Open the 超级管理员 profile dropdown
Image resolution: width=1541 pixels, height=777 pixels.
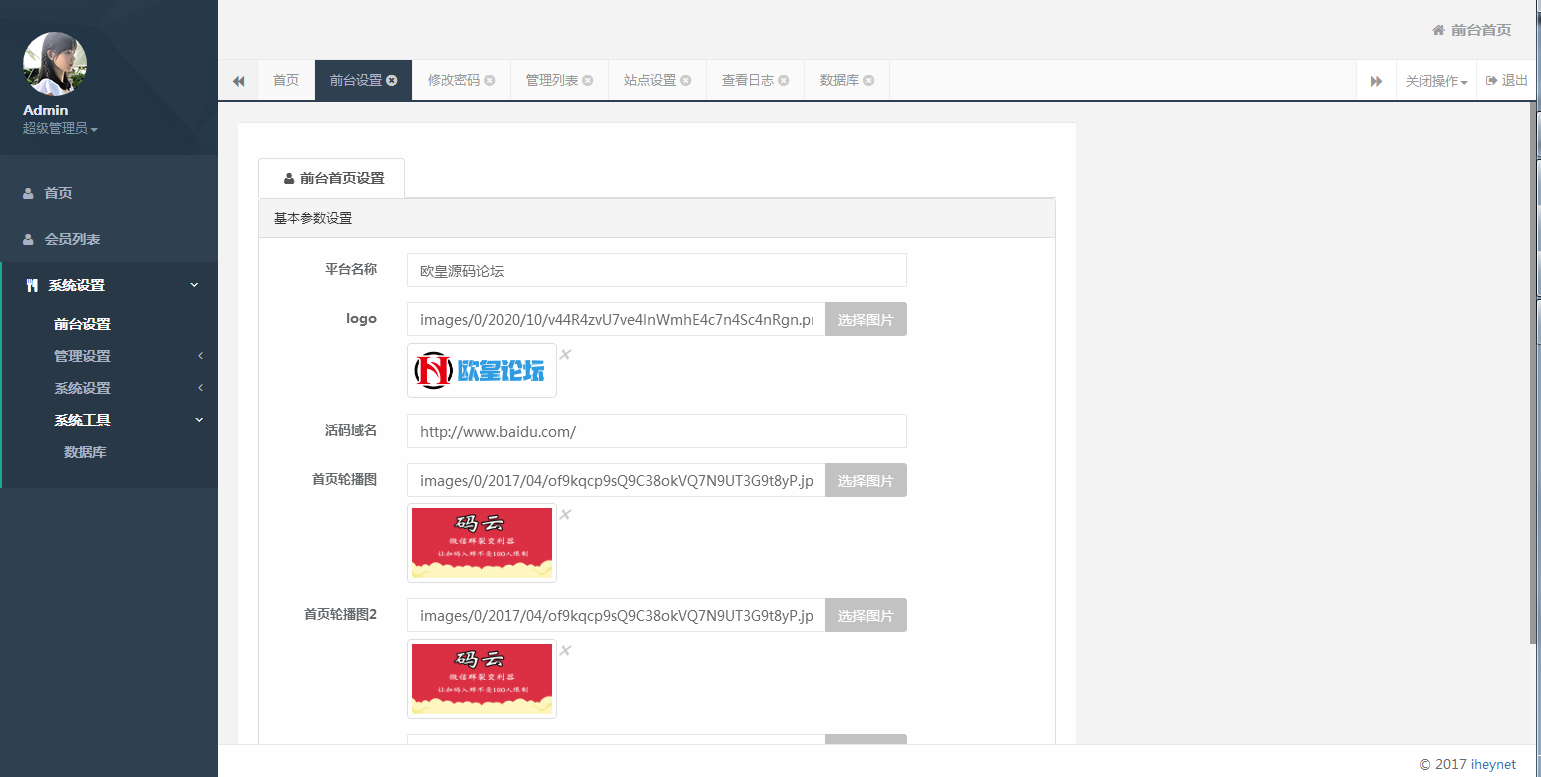pos(56,128)
